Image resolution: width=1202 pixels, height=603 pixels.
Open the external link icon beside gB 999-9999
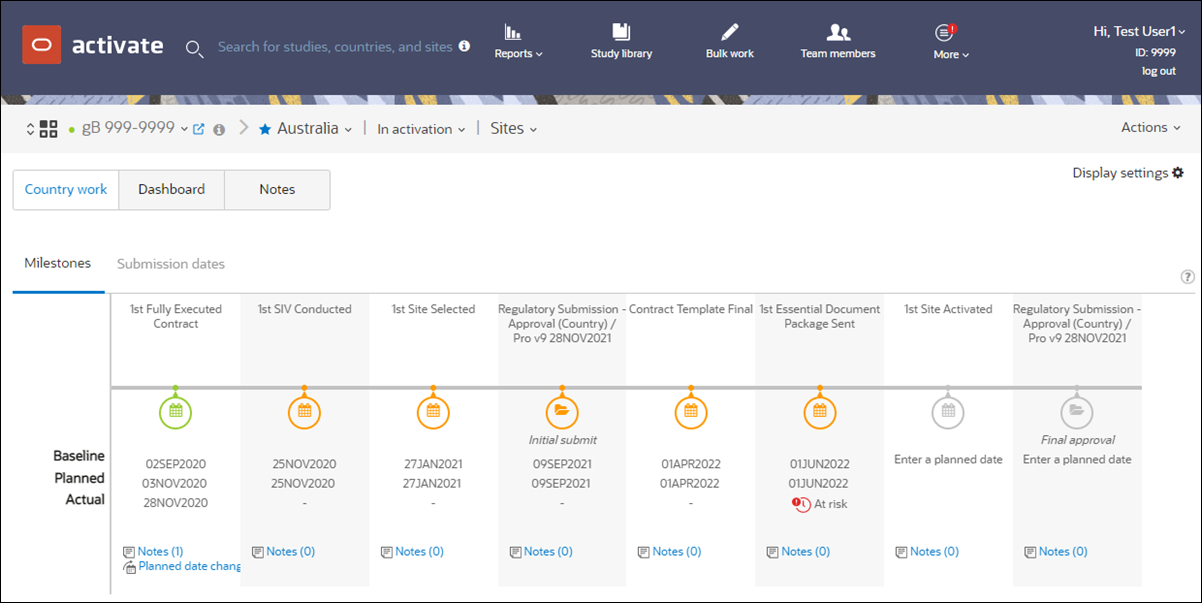198,129
